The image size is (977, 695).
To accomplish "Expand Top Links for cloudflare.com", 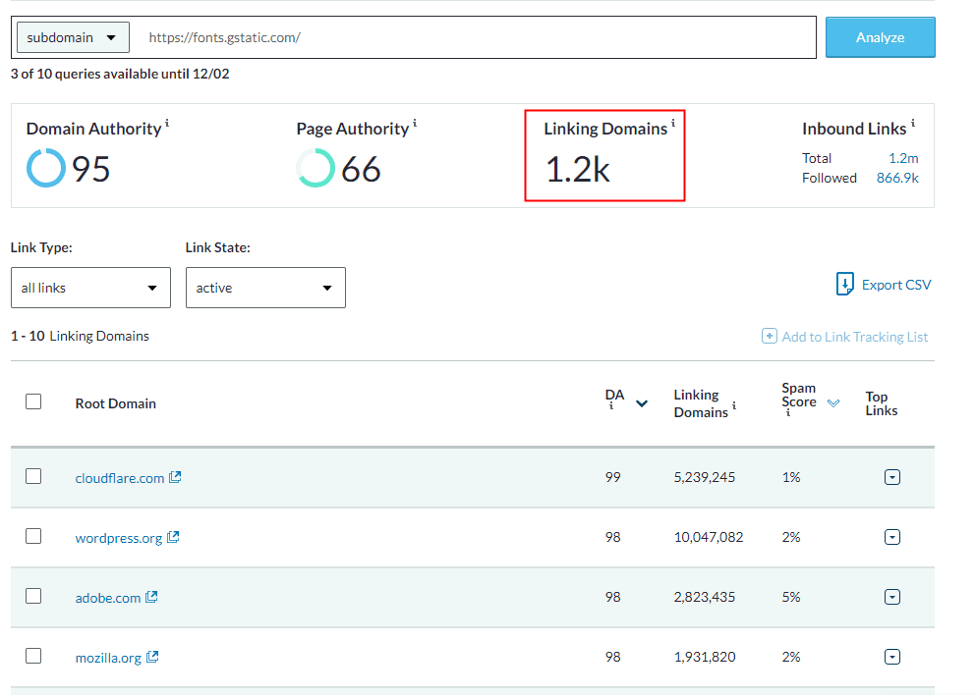I will 892,477.
